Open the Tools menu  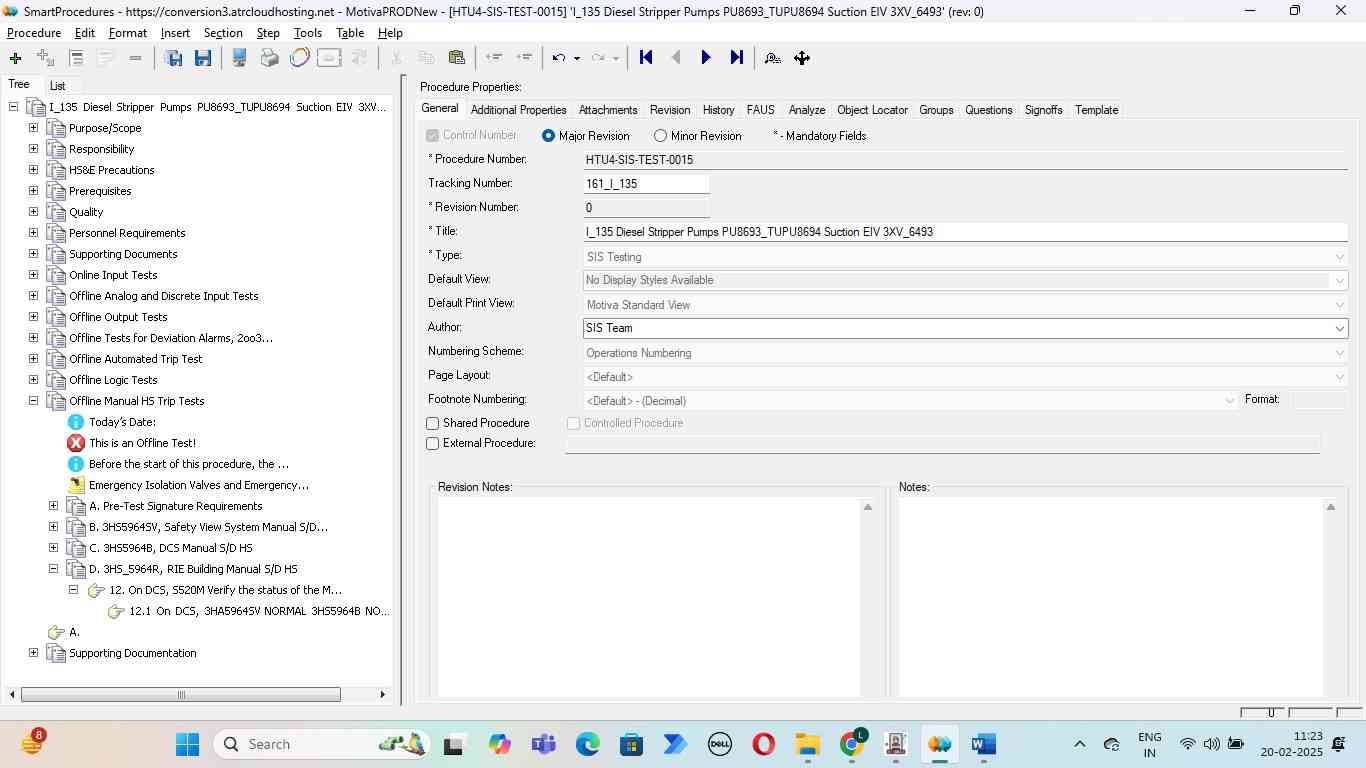click(307, 33)
